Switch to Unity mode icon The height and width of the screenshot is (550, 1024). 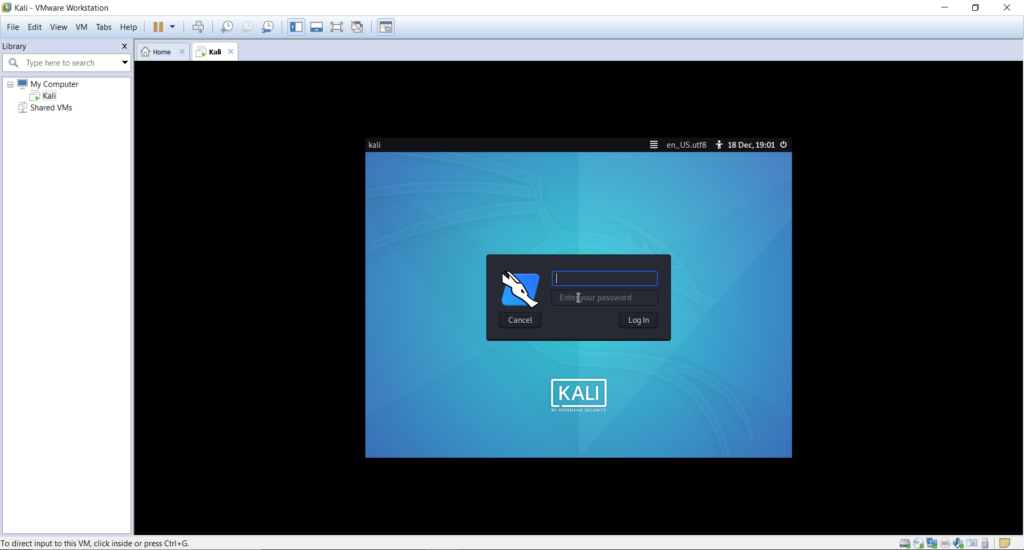click(x=357, y=27)
